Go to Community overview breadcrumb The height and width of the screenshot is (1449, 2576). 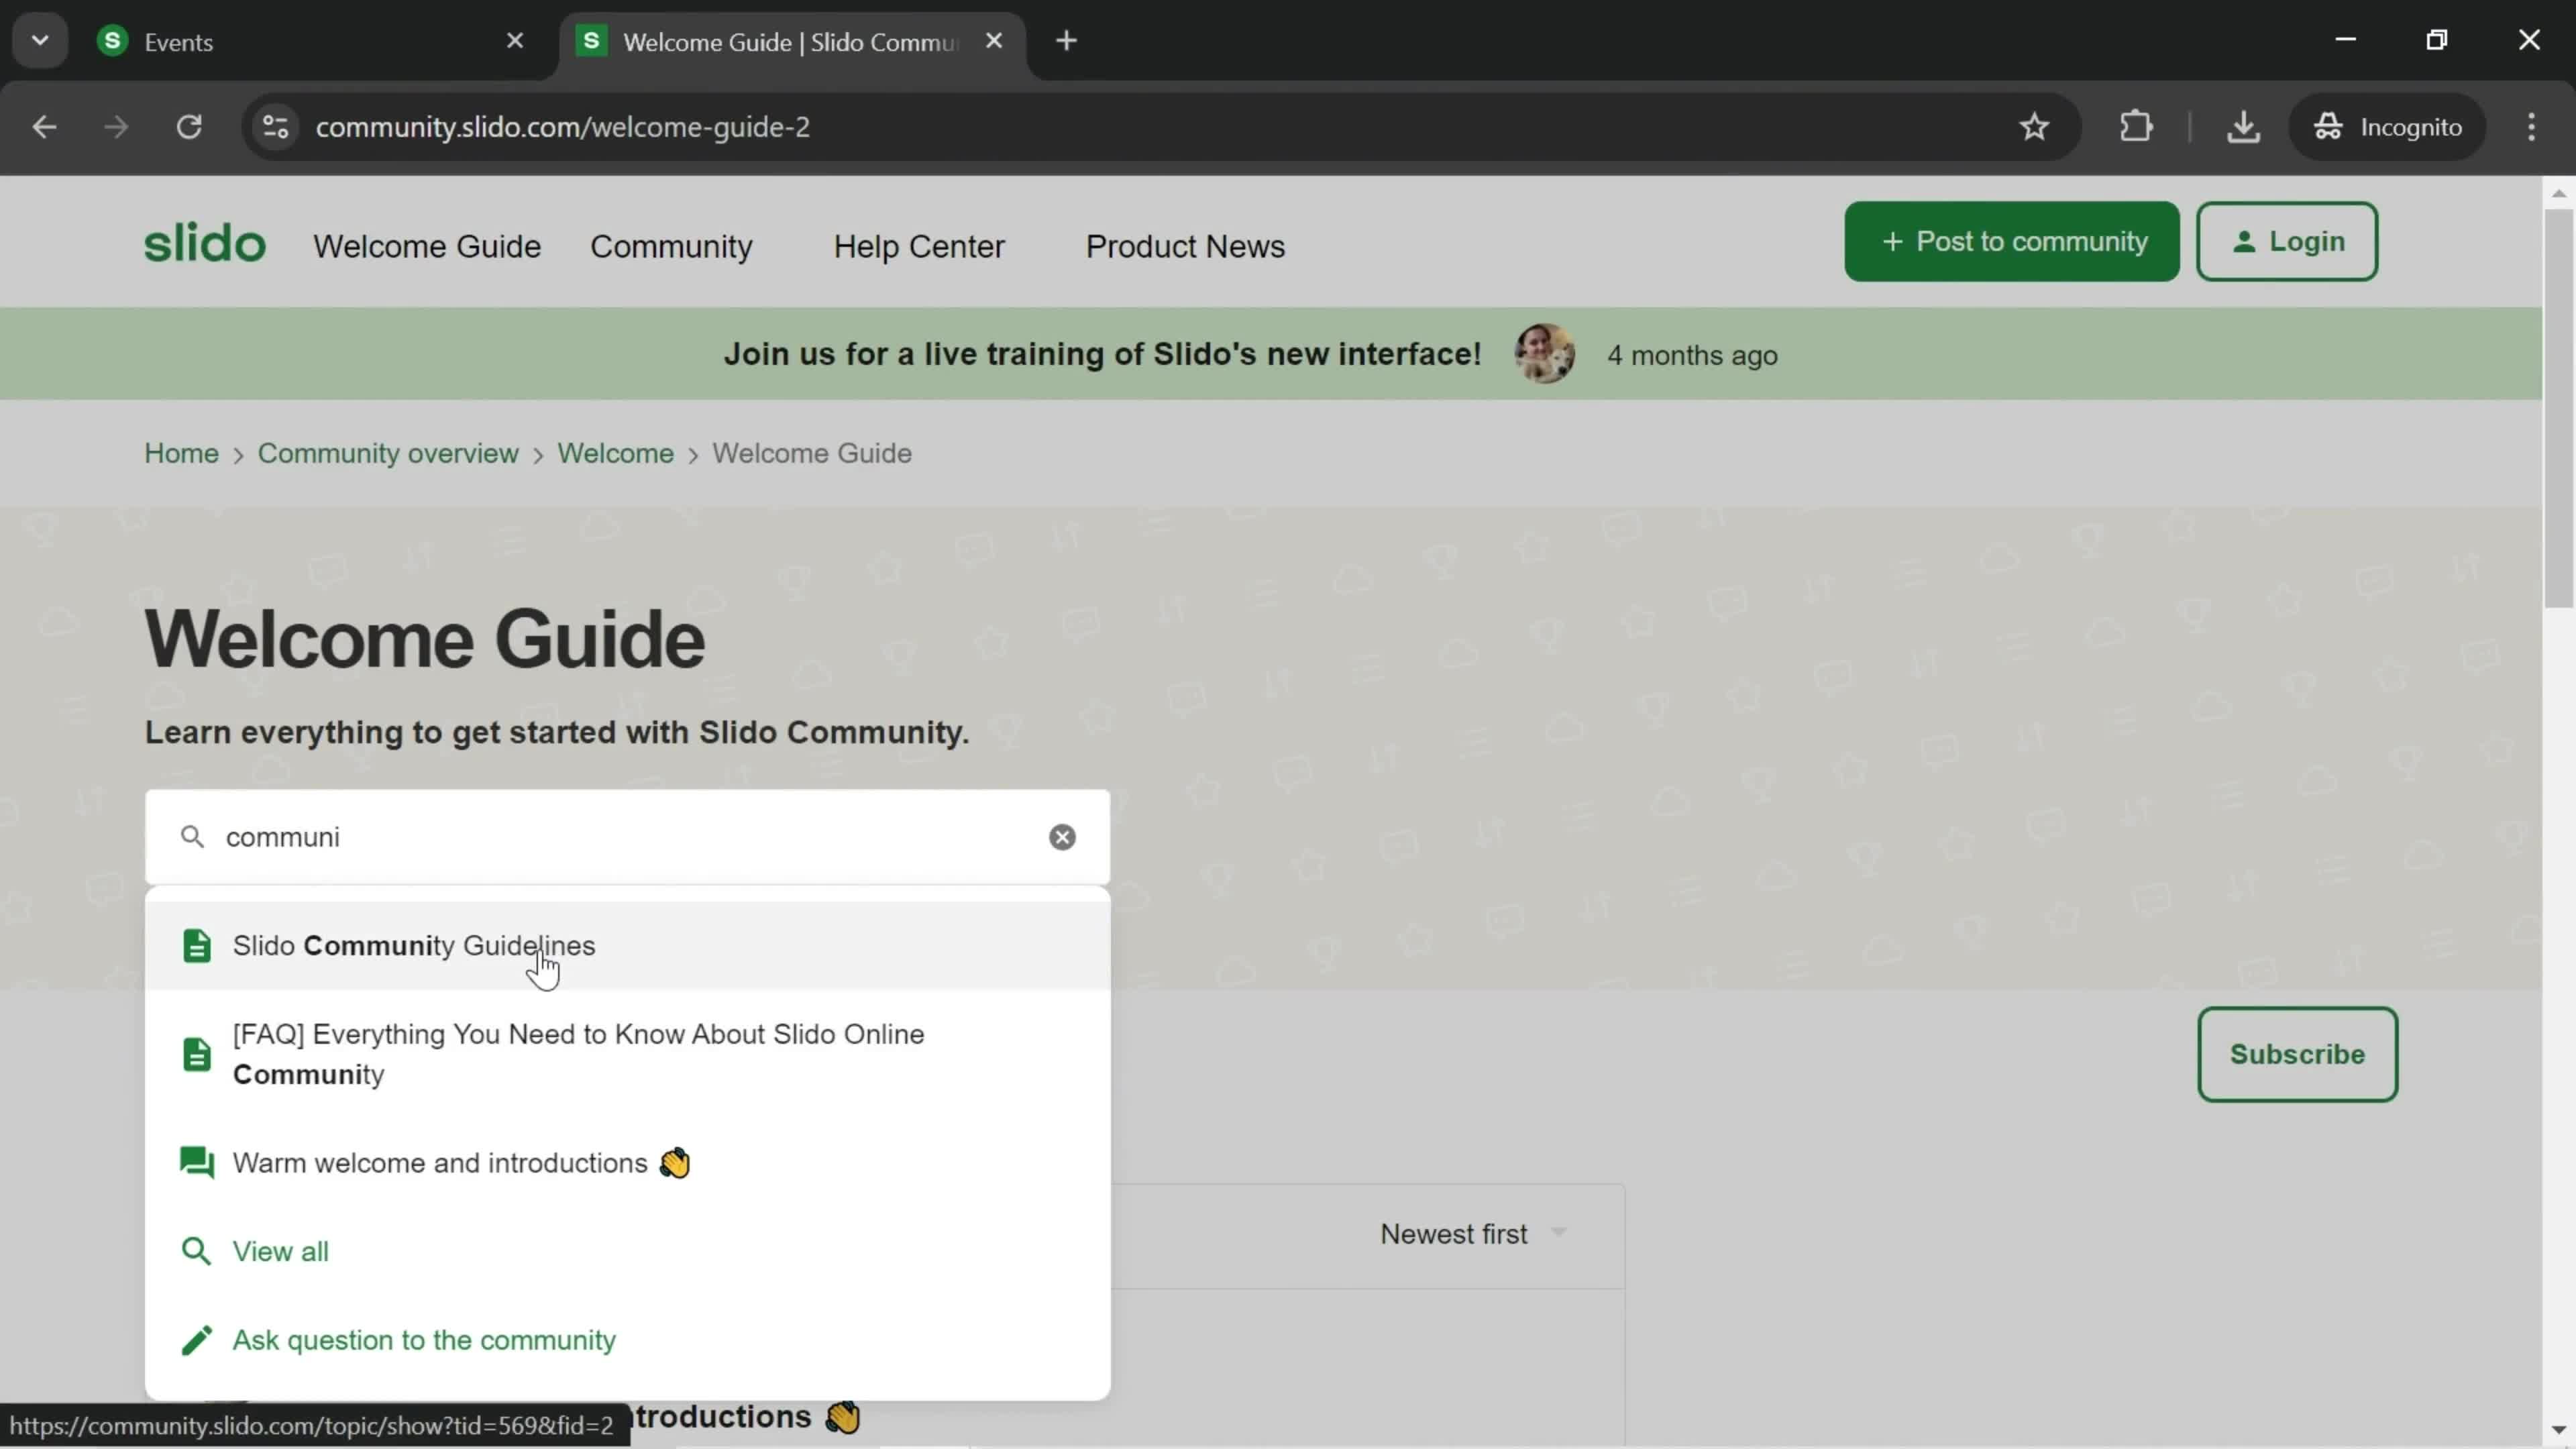[388, 453]
